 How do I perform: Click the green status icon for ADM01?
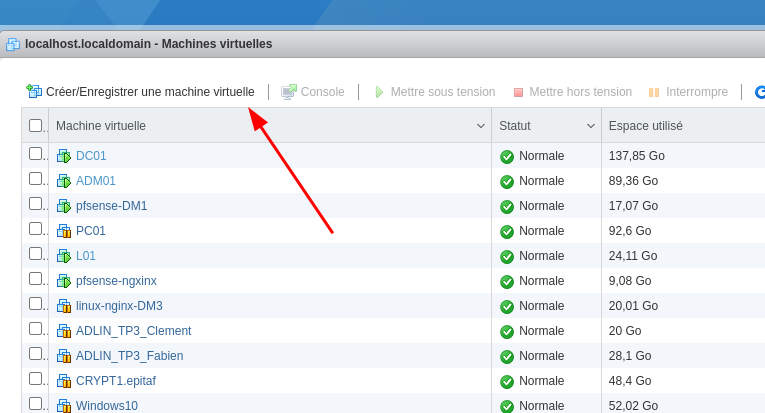point(507,181)
